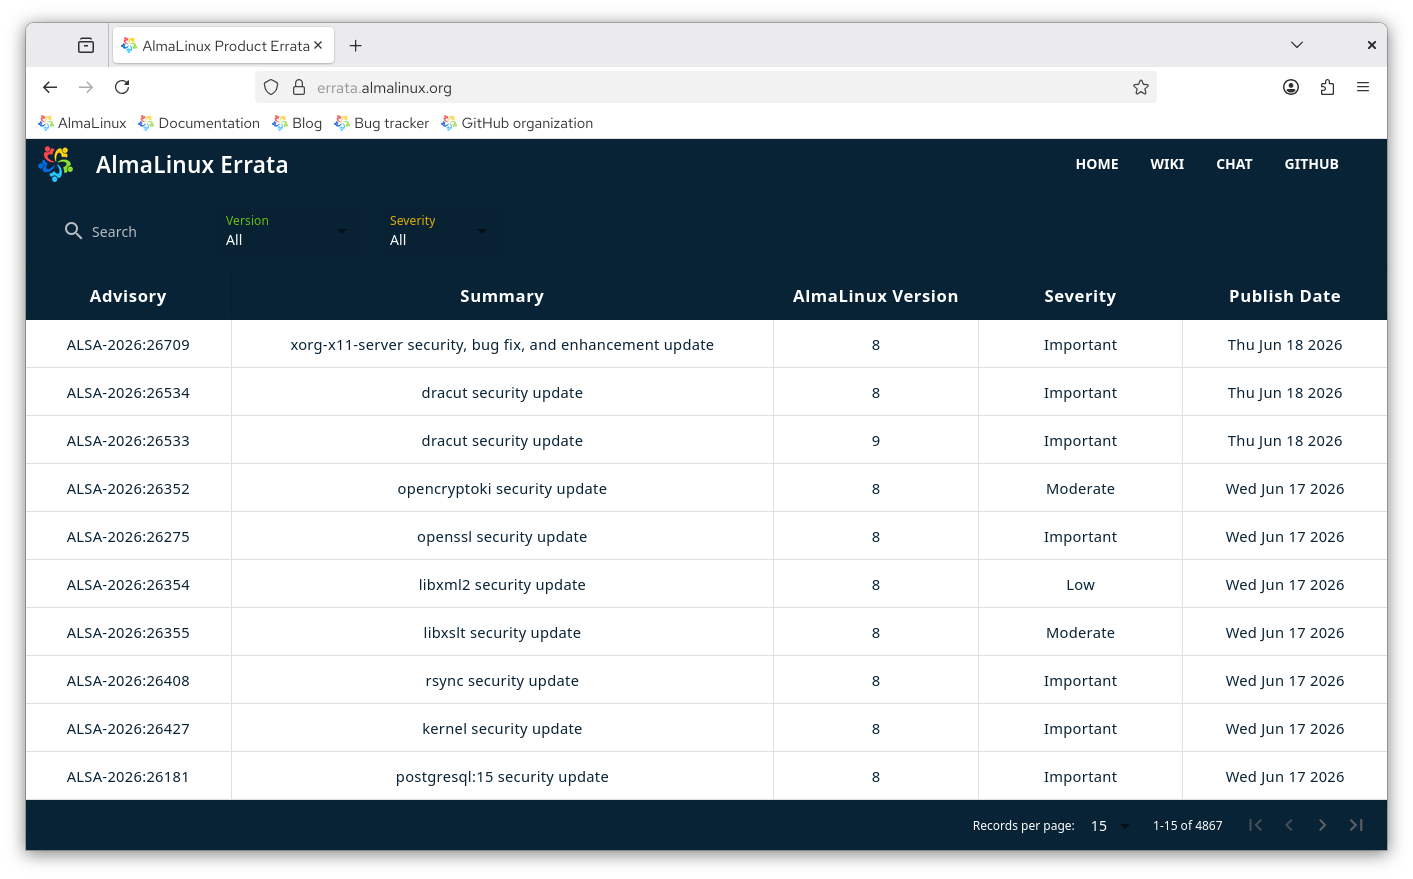Open the Severity filter dropdown
Screen dimensions: 1413x879
click(x=440, y=231)
